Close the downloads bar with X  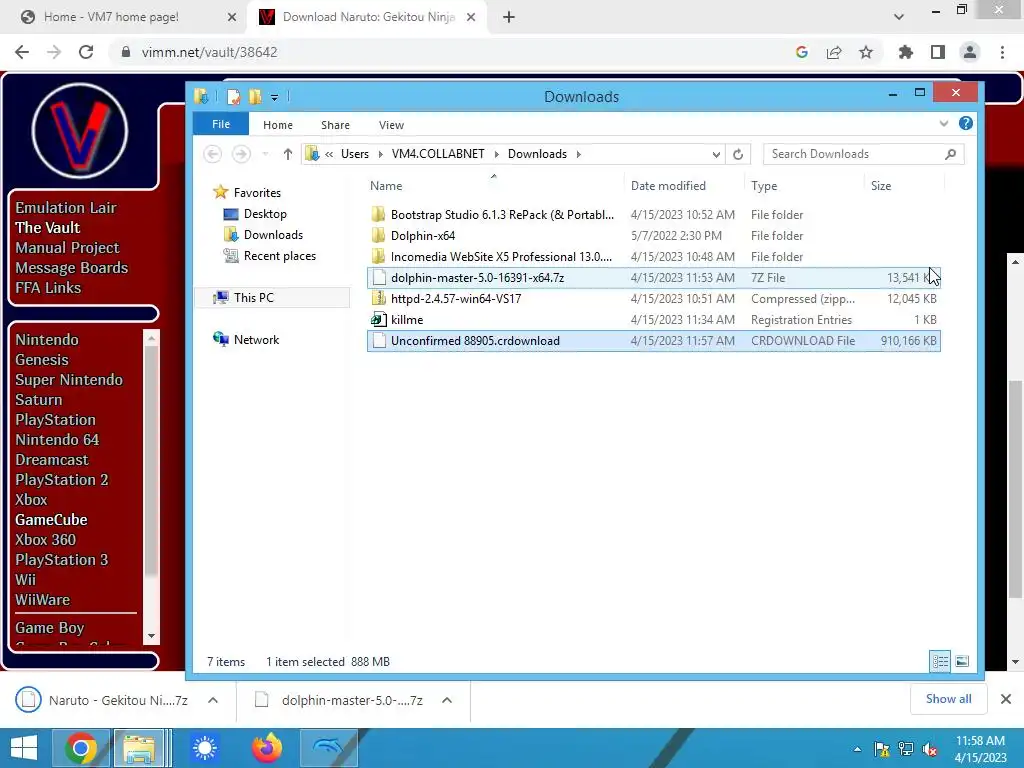1006,699
